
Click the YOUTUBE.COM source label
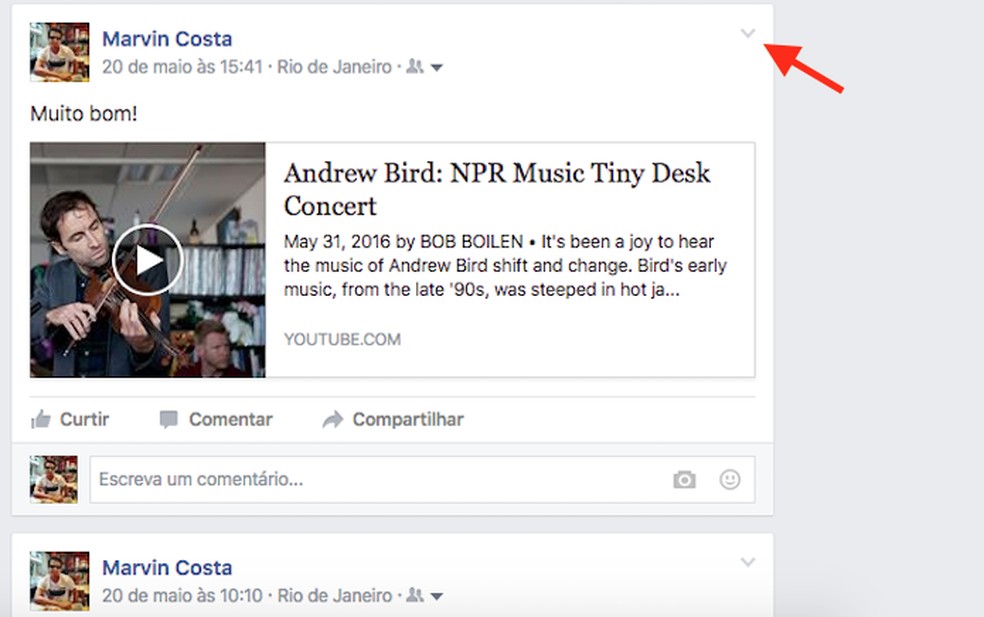342,339
